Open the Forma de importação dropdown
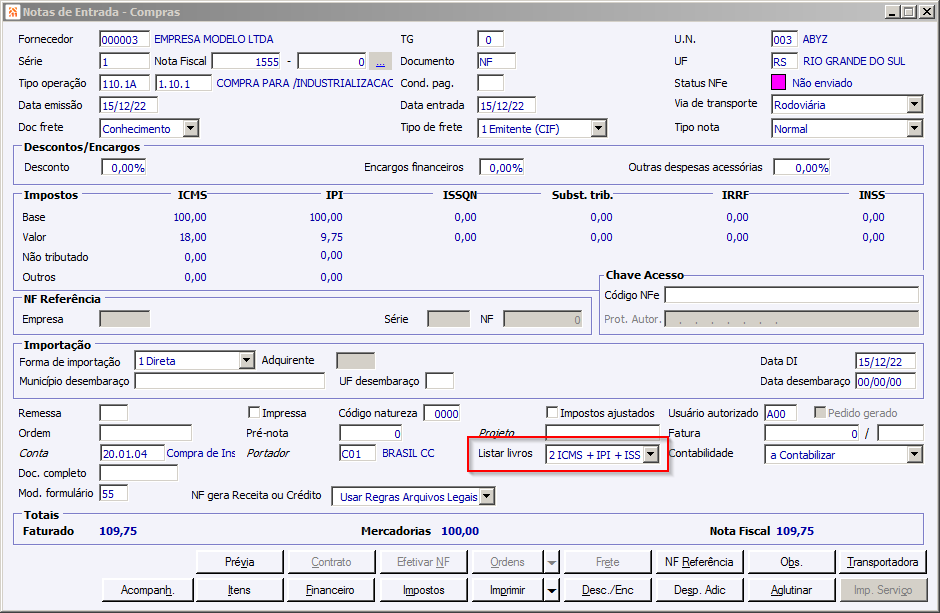 tap(246, 361)
